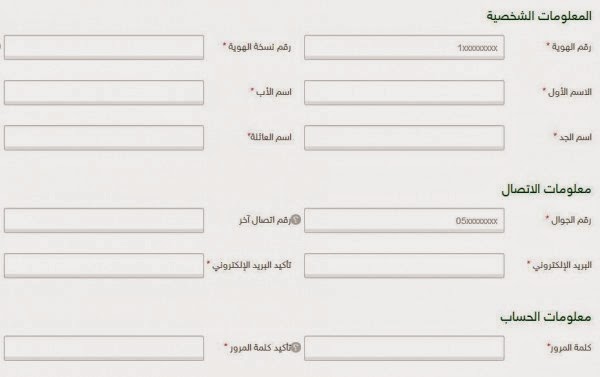Focus the تأكيد البريد الإلكتروني field
Image resolution: width=600 pixels, height=377 pixels.
104,265
